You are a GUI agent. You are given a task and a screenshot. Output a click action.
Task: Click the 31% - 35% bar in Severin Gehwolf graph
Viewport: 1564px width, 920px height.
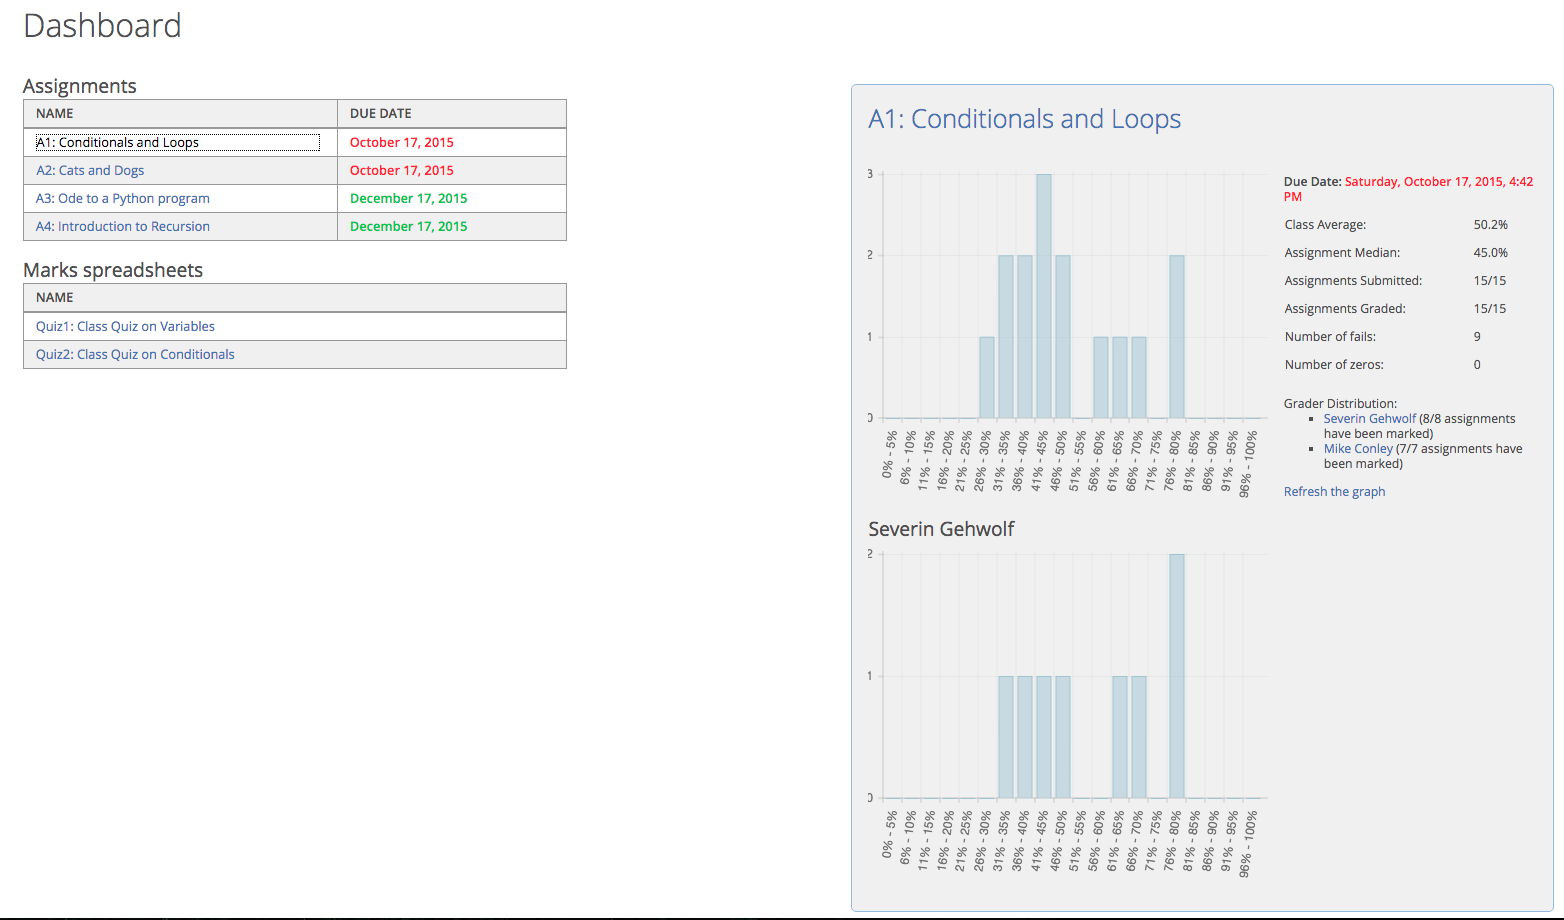(1006, 737)
